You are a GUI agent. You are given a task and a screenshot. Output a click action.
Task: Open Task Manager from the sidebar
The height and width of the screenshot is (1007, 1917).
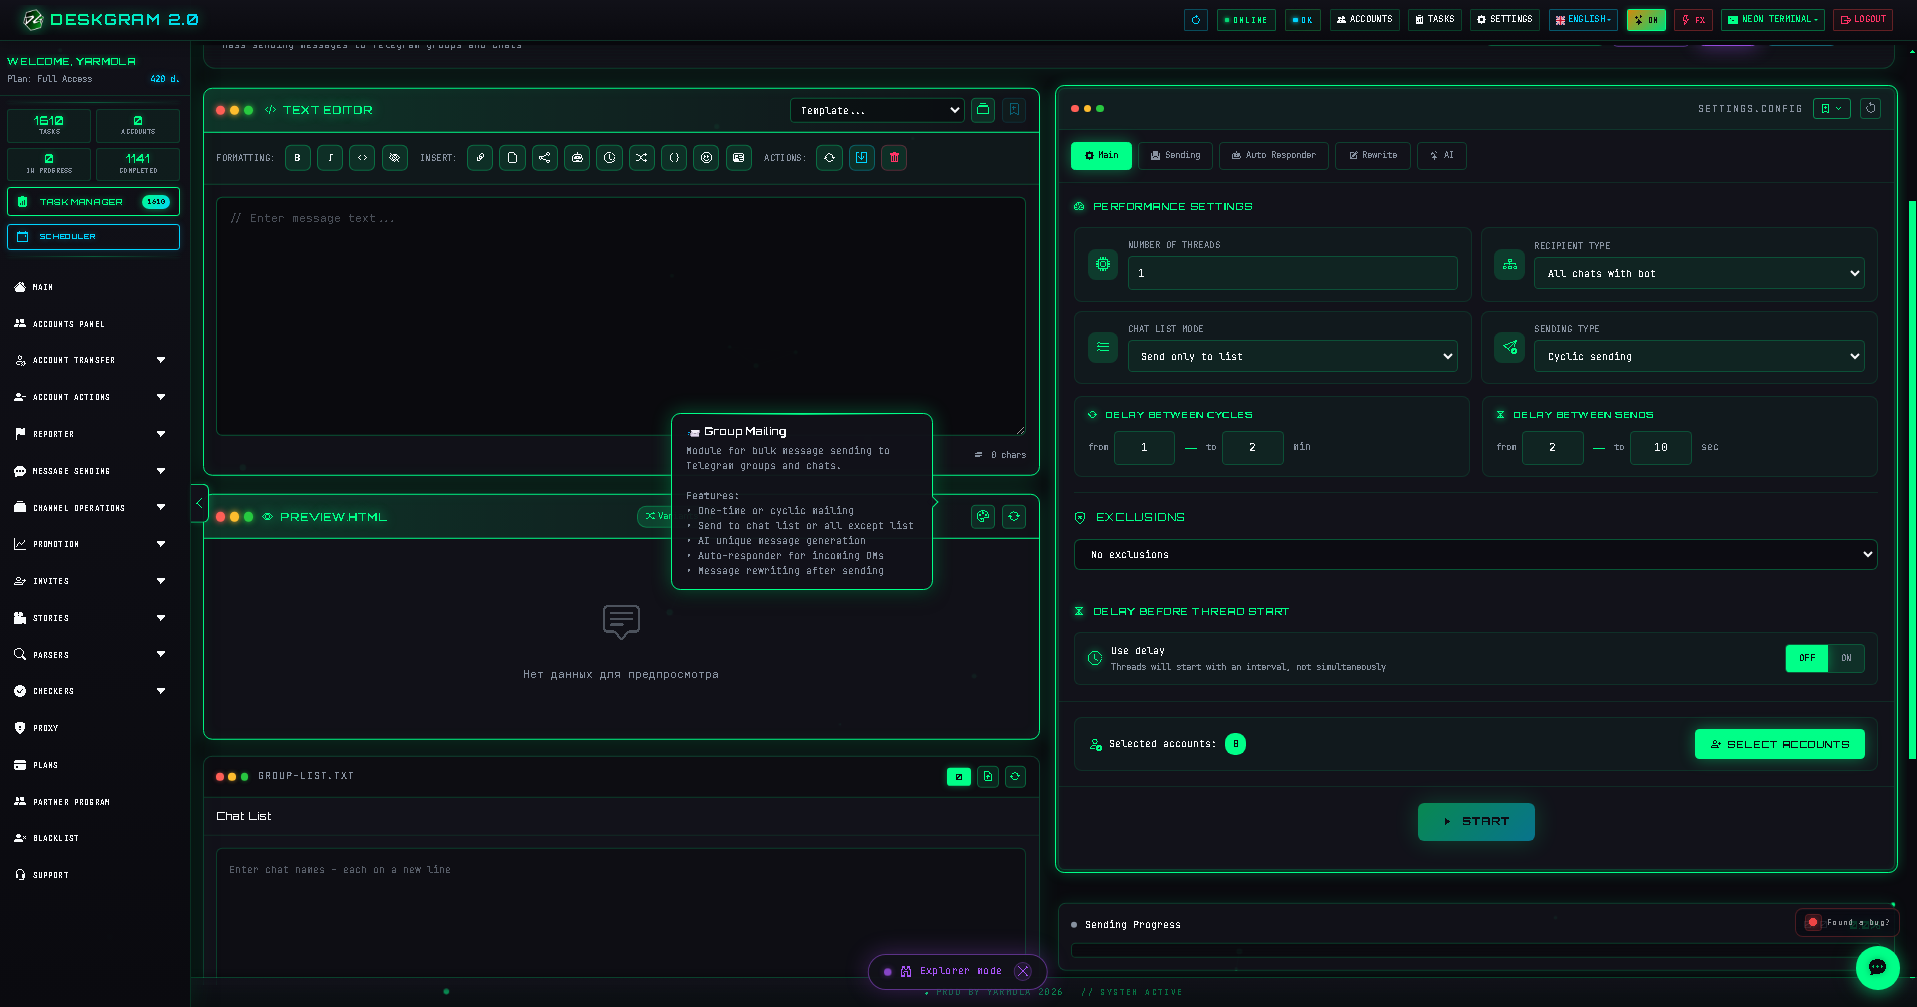(93, 201)
